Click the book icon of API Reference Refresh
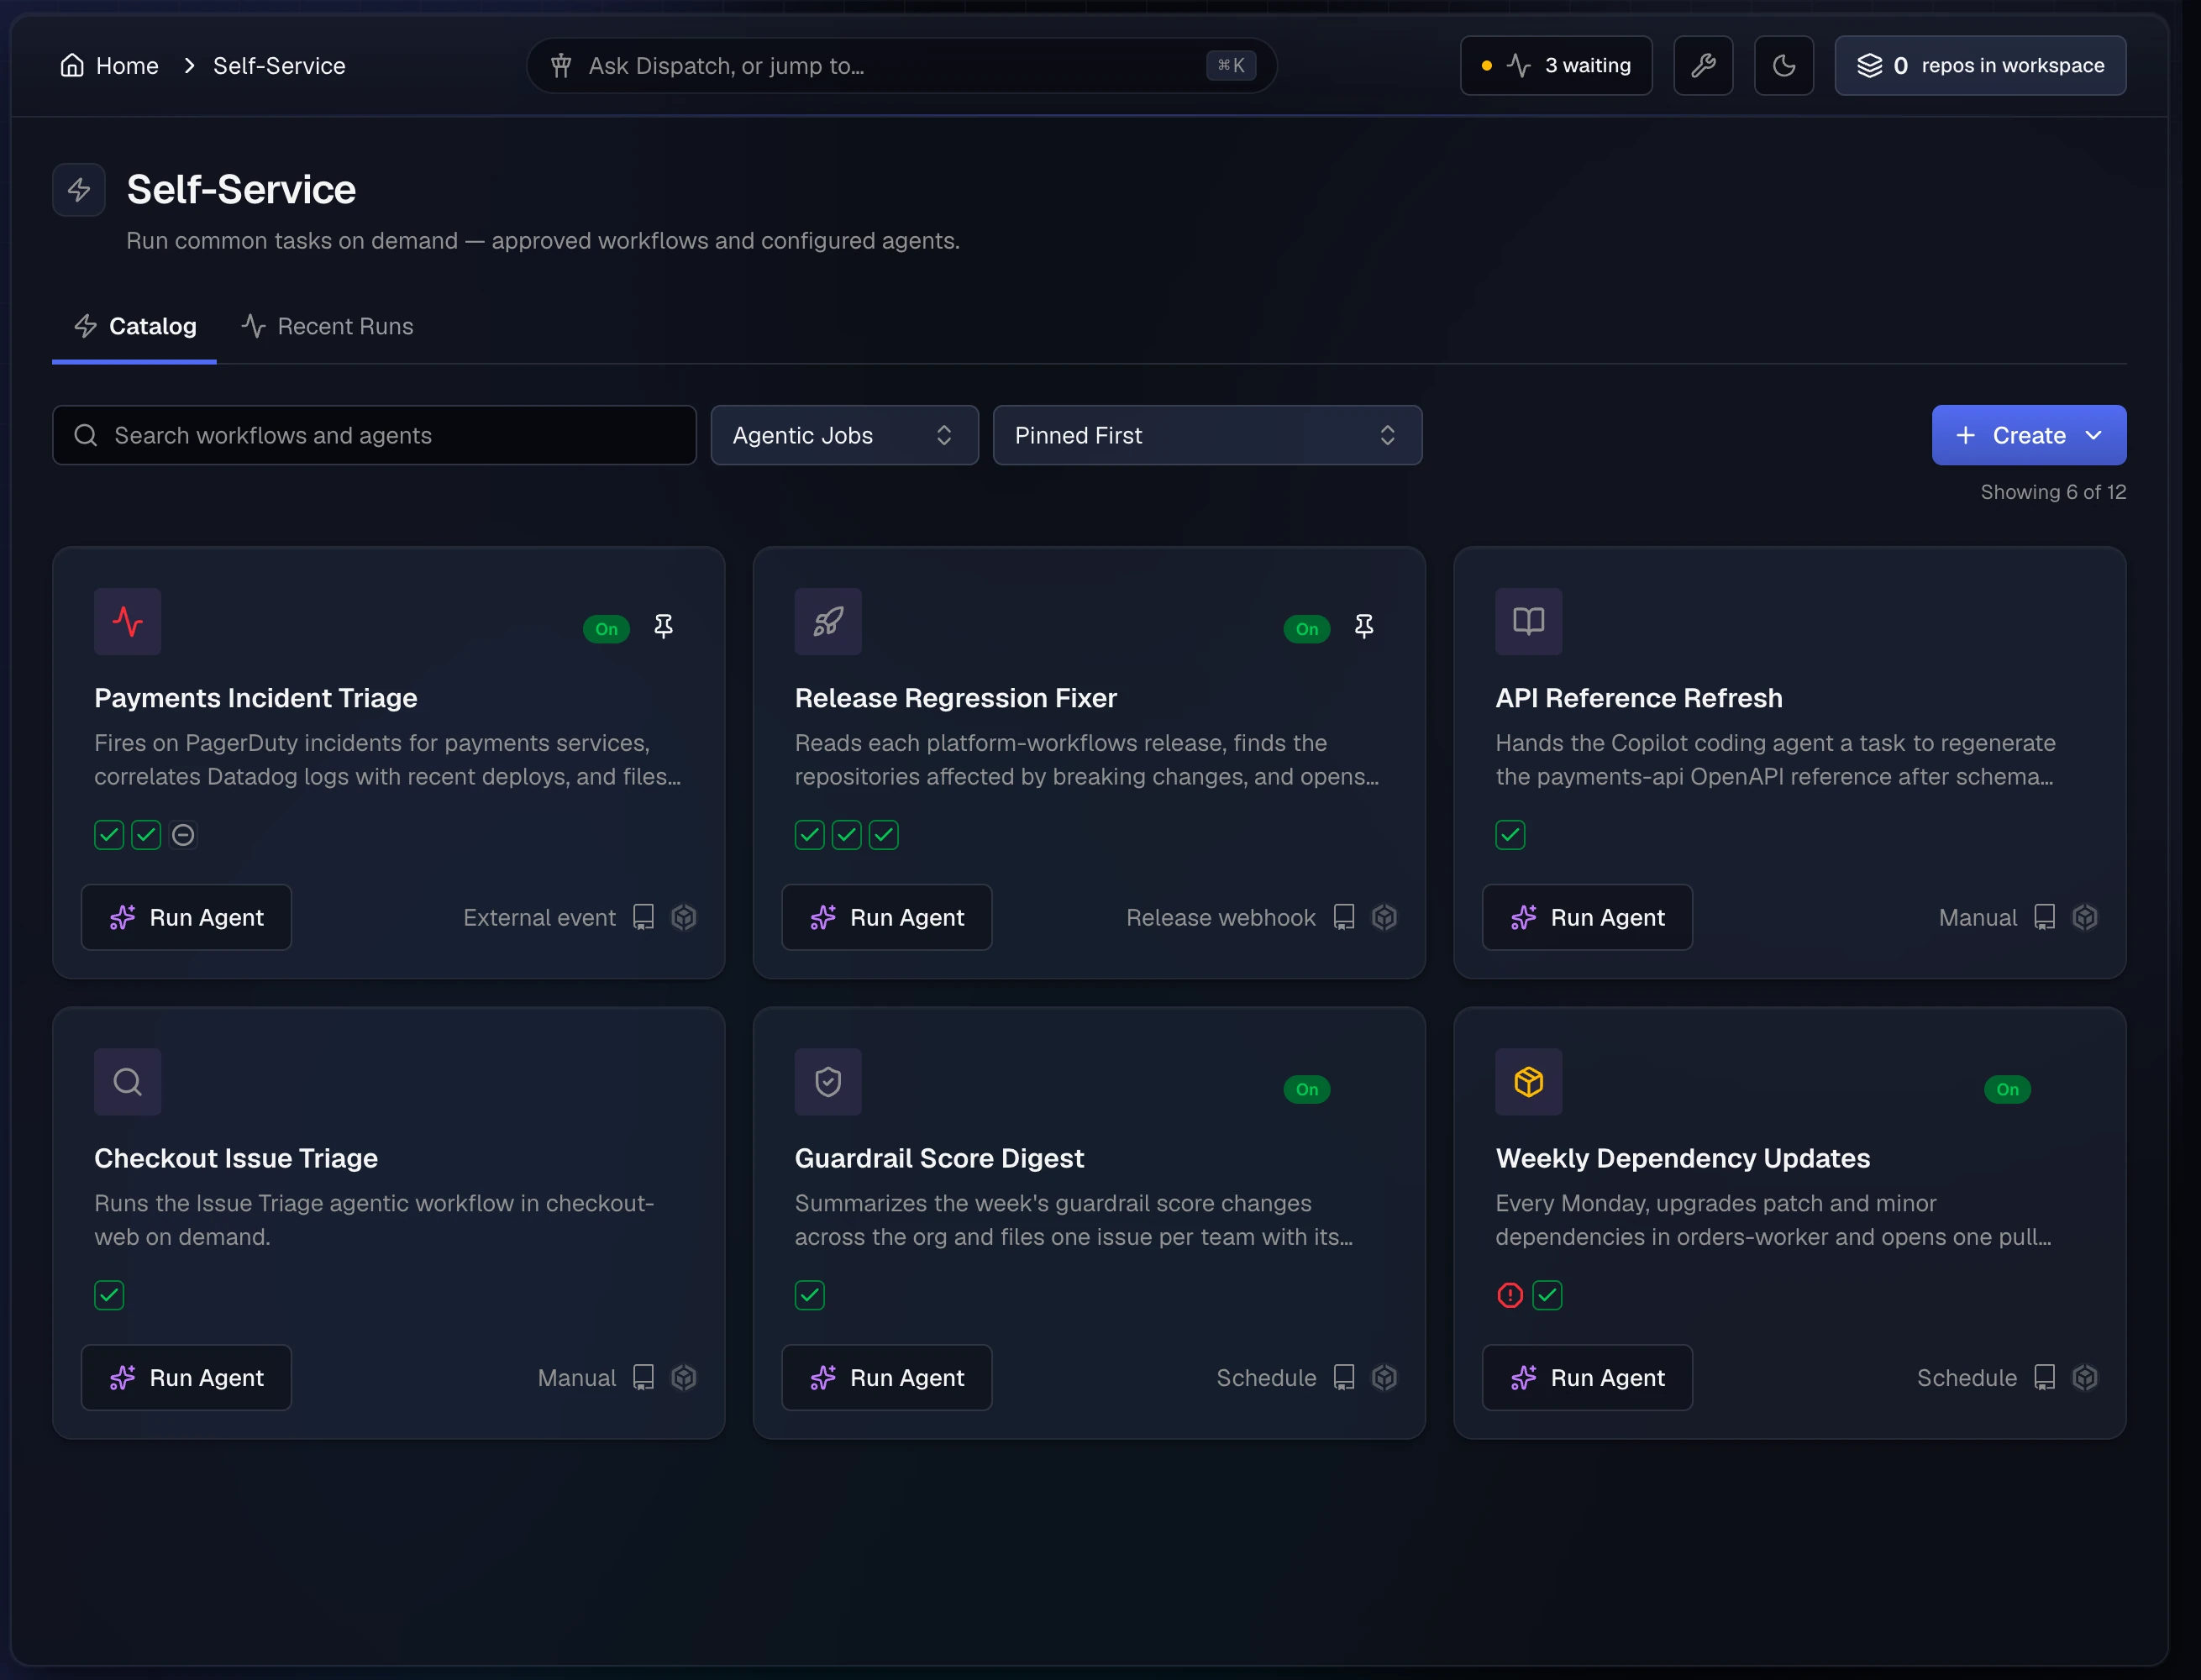This screenshot has width=2201, height=1680. (1529, 622)
